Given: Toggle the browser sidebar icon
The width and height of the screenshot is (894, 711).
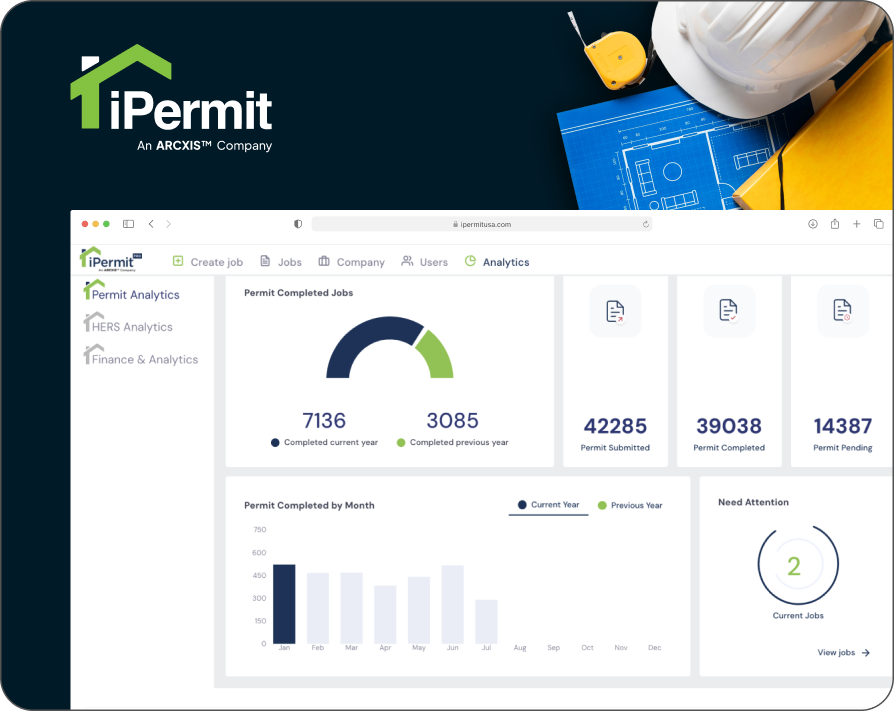Looking at the screenshot, I should tap(128, 224).
